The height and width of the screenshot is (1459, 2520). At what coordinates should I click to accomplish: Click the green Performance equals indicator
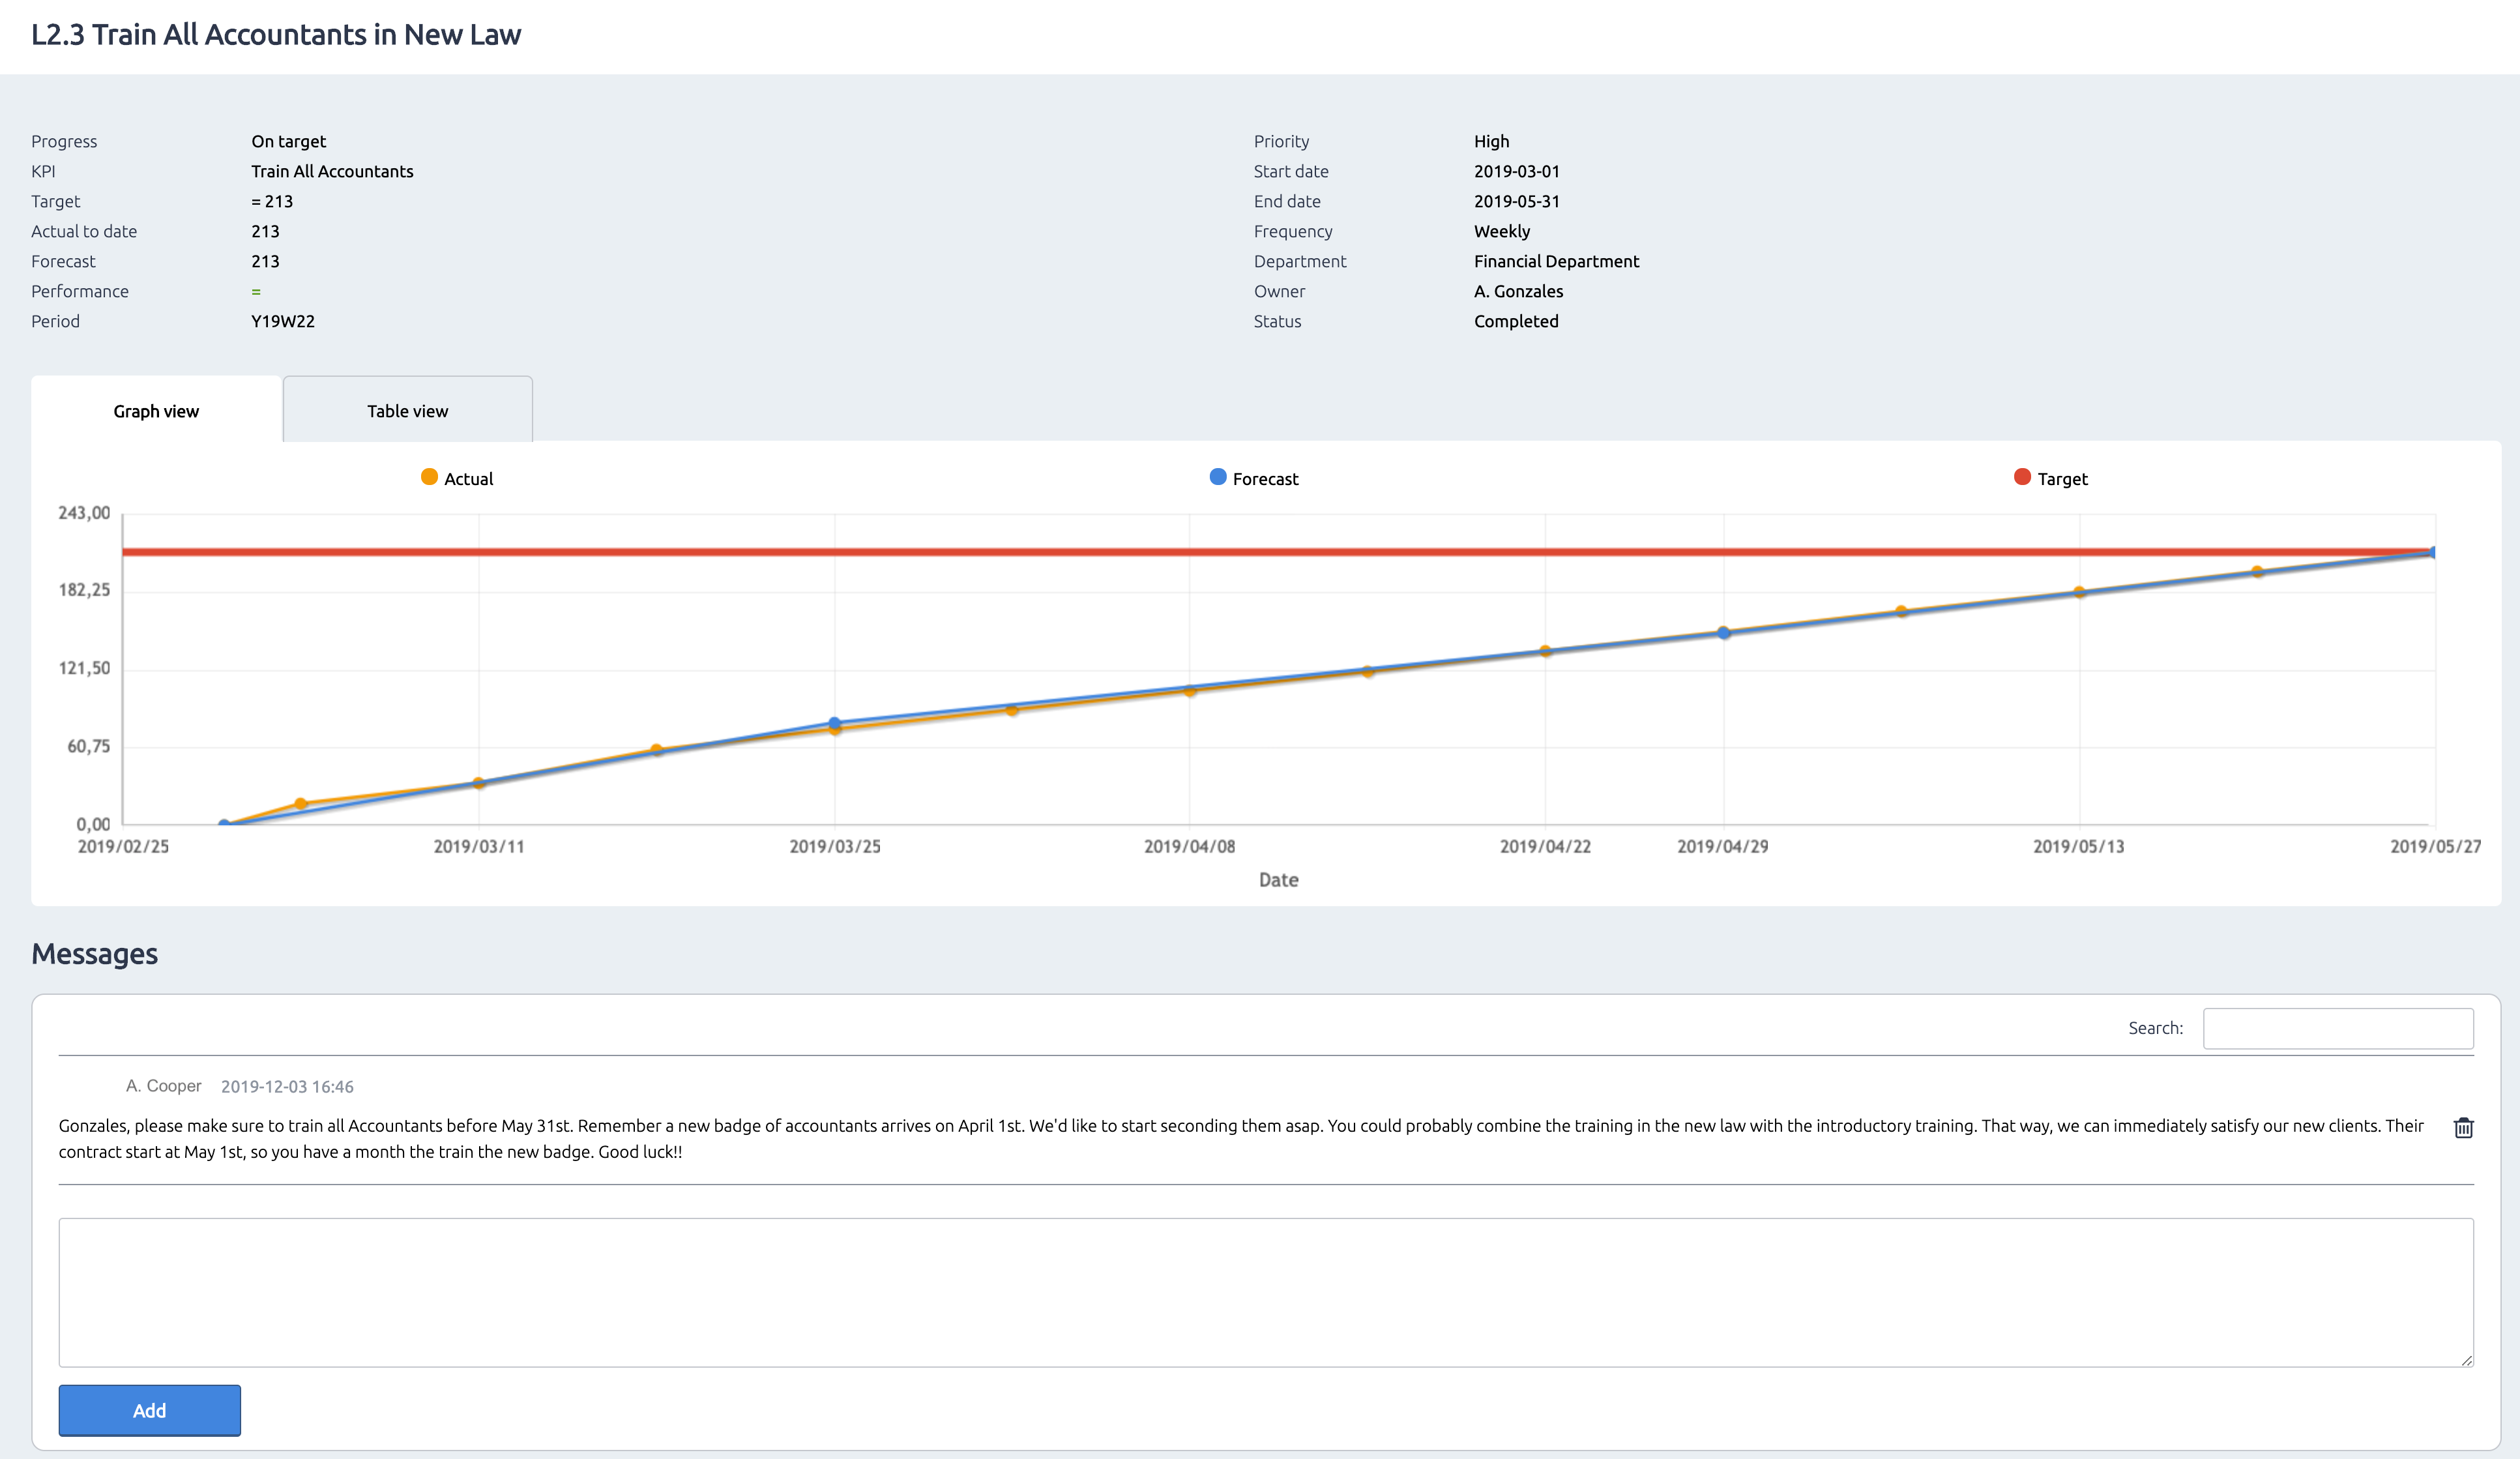(256, 292)
